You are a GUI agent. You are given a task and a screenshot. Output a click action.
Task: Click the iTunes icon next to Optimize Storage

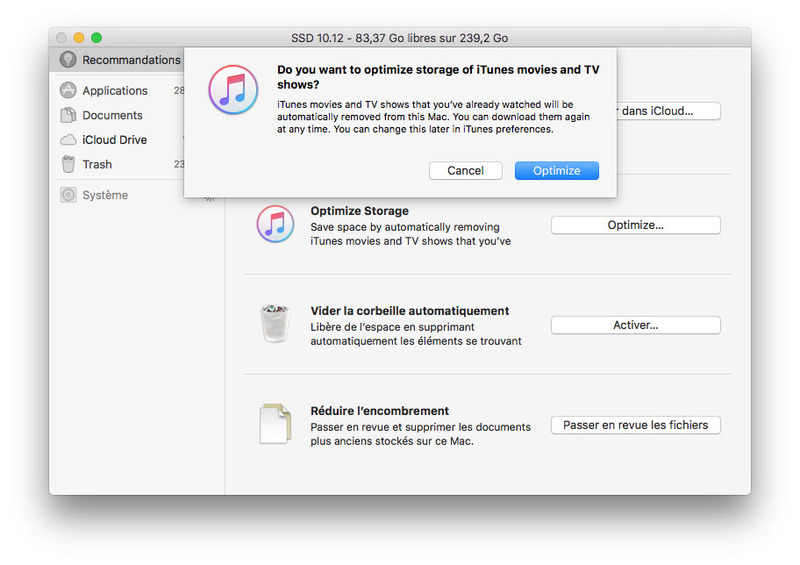pos(276,224)
